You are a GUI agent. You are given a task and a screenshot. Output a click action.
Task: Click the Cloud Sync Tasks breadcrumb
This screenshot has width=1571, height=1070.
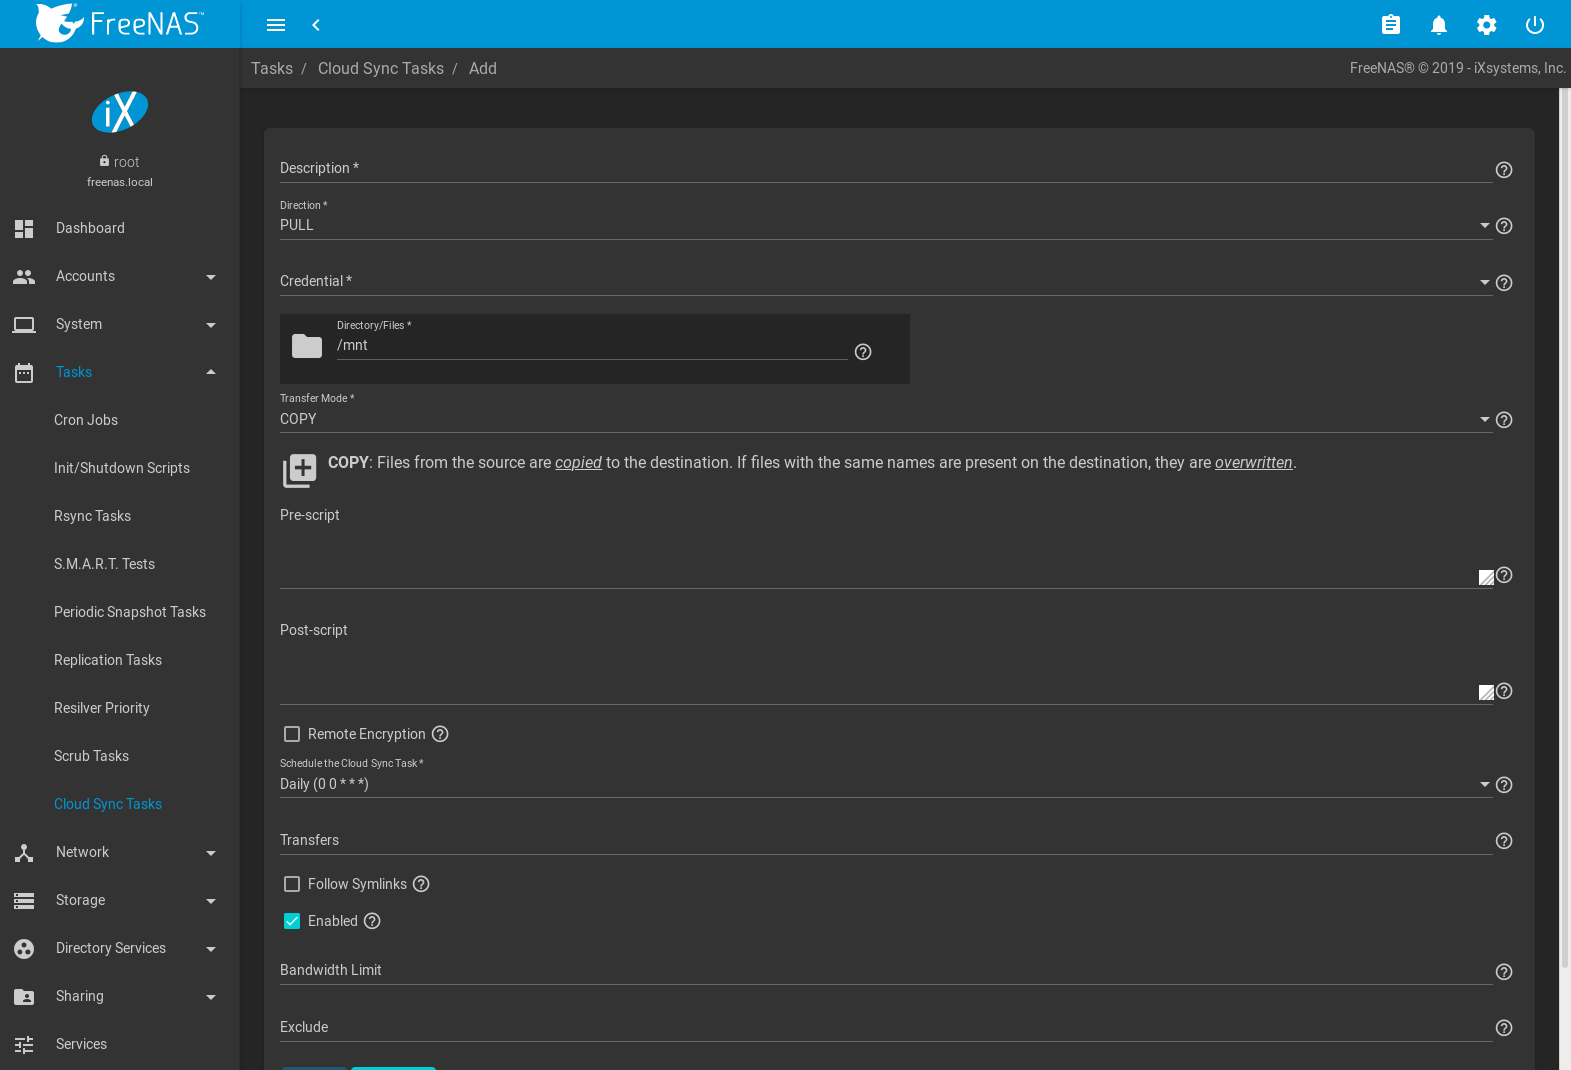[381, 68]
